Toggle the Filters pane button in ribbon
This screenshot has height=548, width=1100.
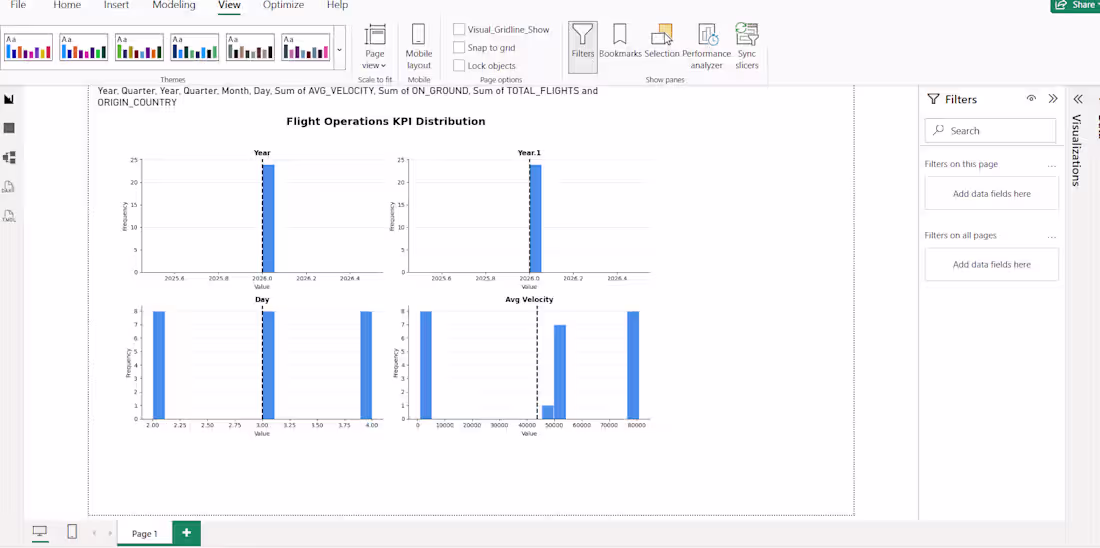[x=583, y=46]
